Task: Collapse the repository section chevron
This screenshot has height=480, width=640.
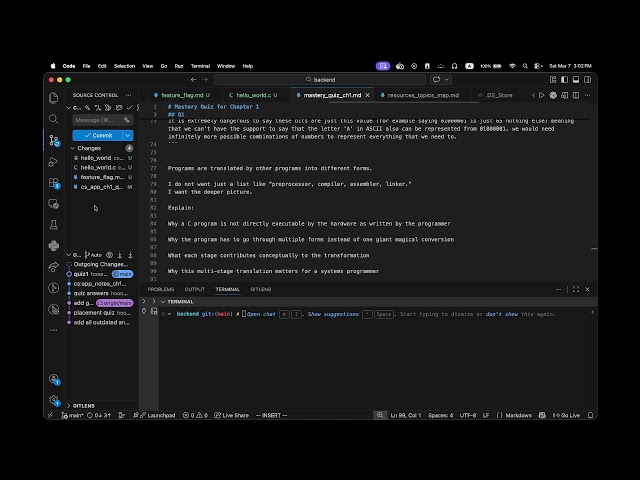Action: (69, 108)
